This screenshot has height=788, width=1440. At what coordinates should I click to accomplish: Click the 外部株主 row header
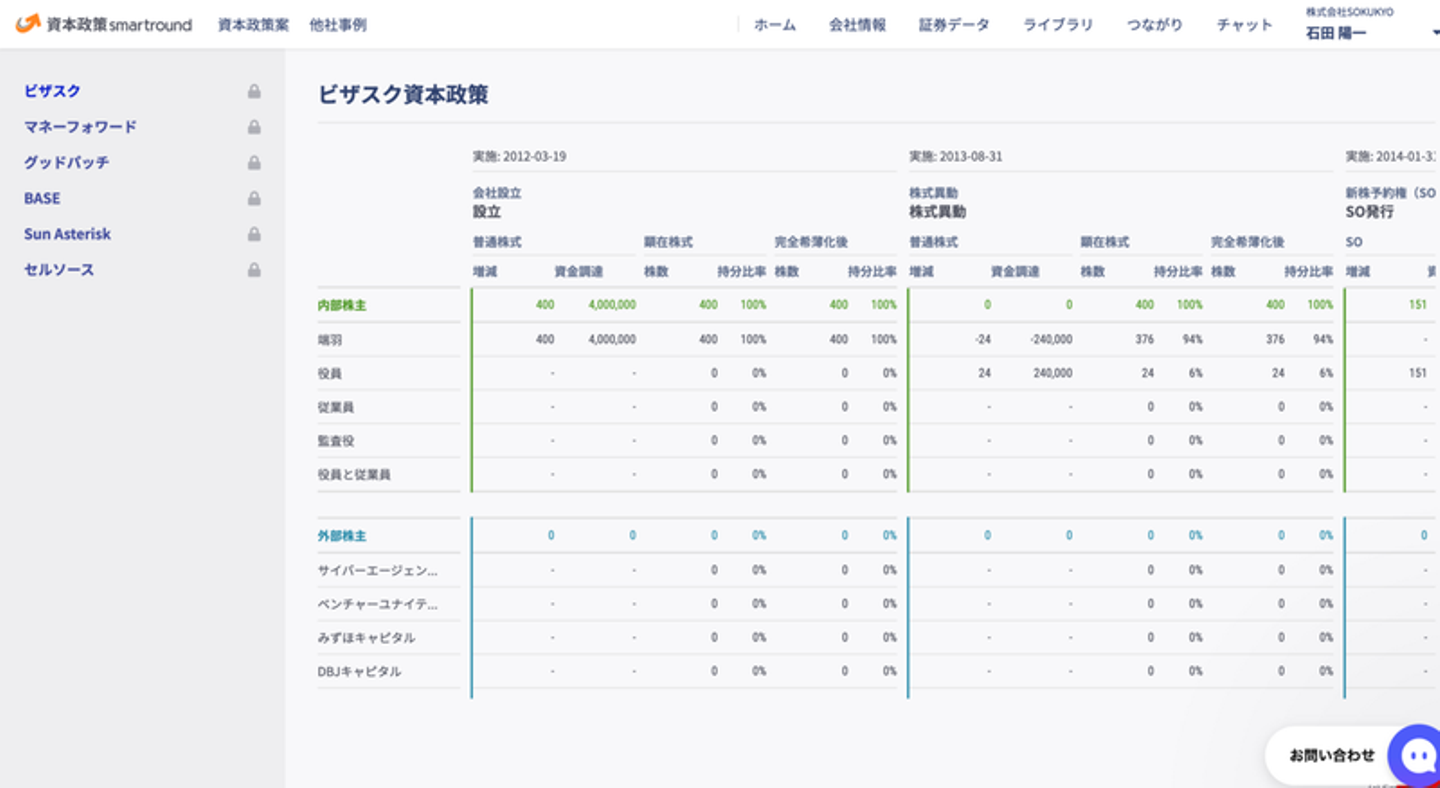[342, 536]
